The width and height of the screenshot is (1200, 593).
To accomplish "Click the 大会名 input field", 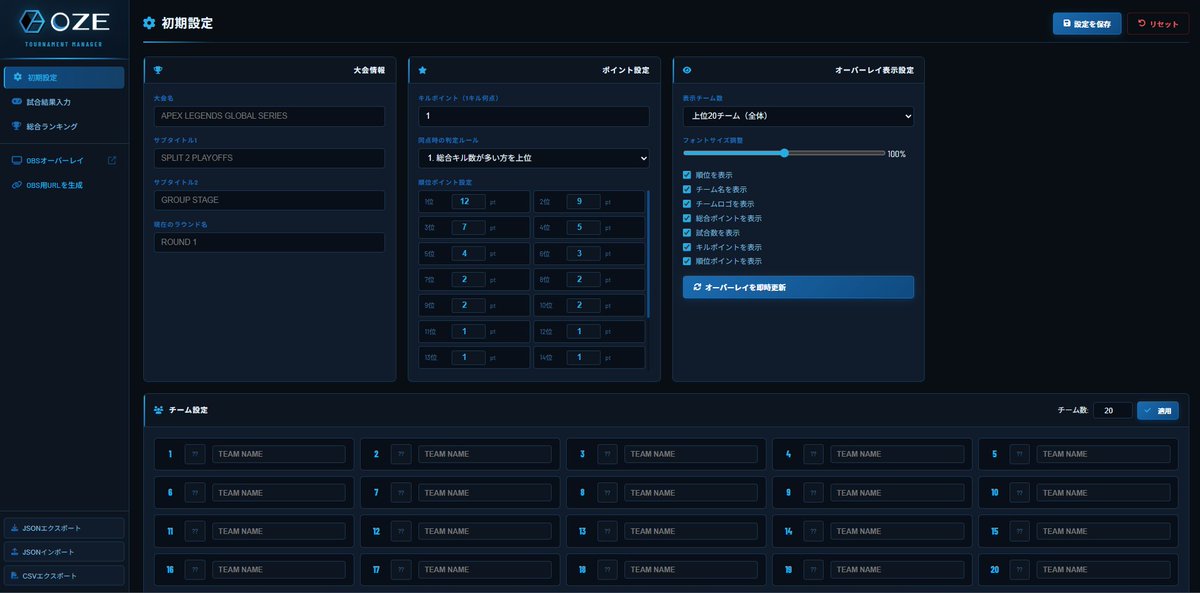I will point(269,116).
